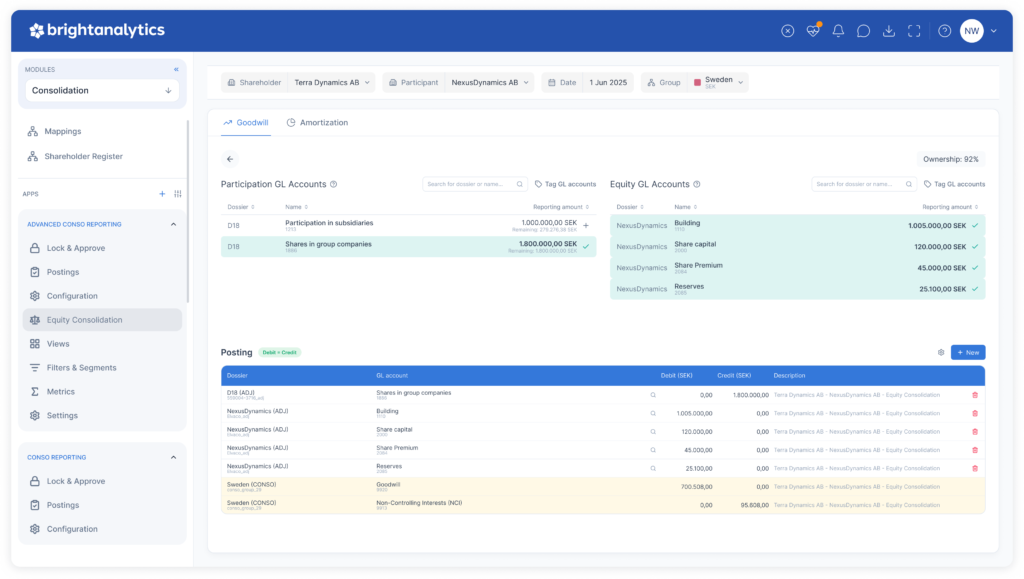This screenshot has width=1024, height=579.
Task: Open the help question mark icon
Action: click(944, 31)
